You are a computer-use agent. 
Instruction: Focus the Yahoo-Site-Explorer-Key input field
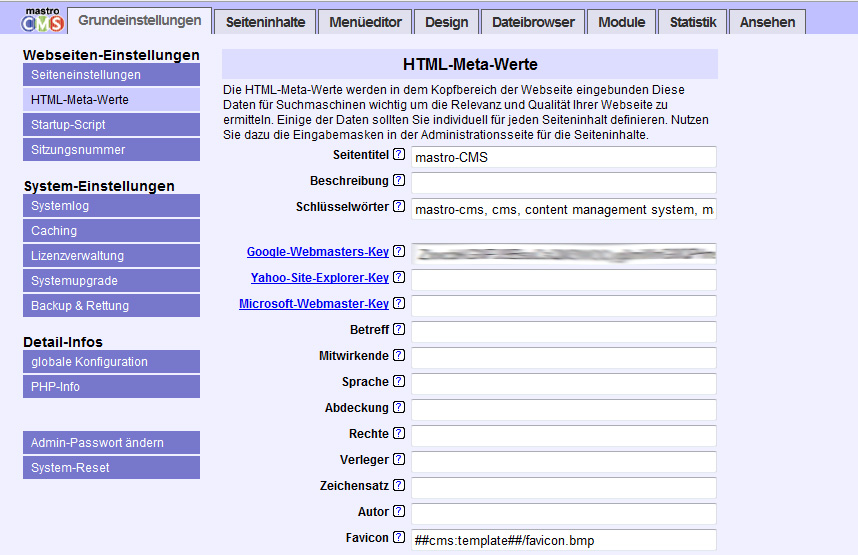pyautogui.click(x=564, y=280)
